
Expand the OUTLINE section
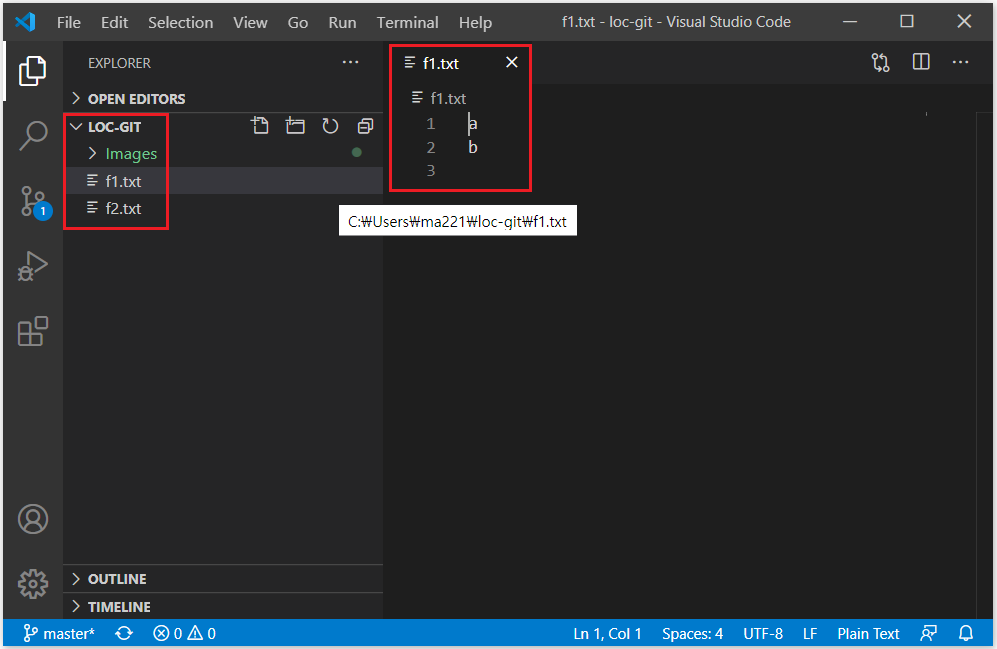tap(223, 578)
